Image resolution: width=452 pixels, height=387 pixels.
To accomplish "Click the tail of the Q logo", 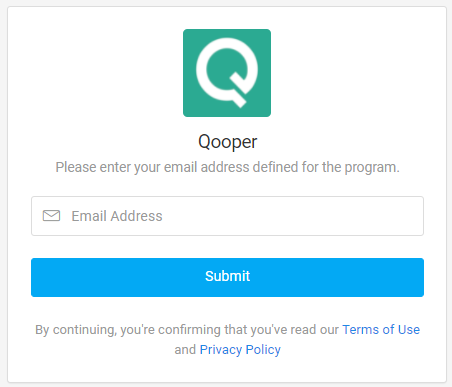I will [239, 90].
